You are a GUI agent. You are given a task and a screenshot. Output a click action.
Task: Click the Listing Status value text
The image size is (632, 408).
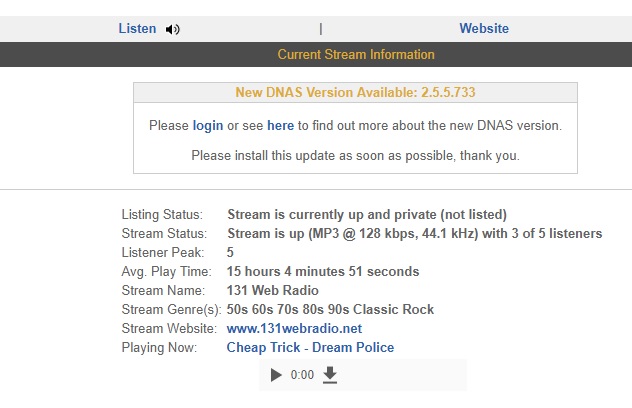click(x=367, y=215)
